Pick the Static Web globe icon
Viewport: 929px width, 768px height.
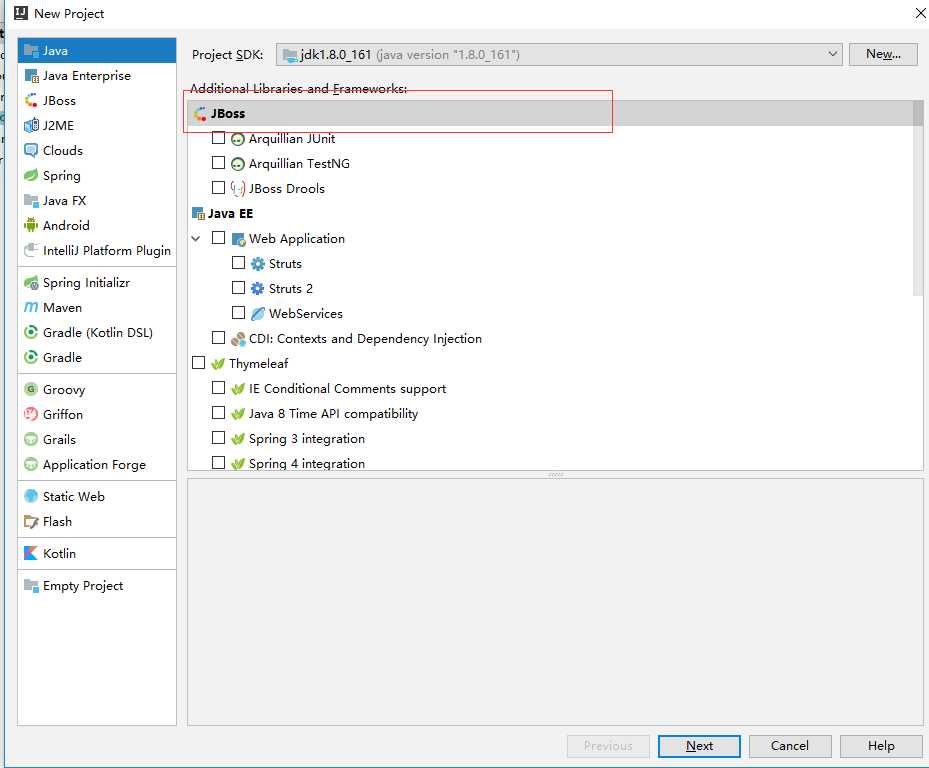point(31,496)
